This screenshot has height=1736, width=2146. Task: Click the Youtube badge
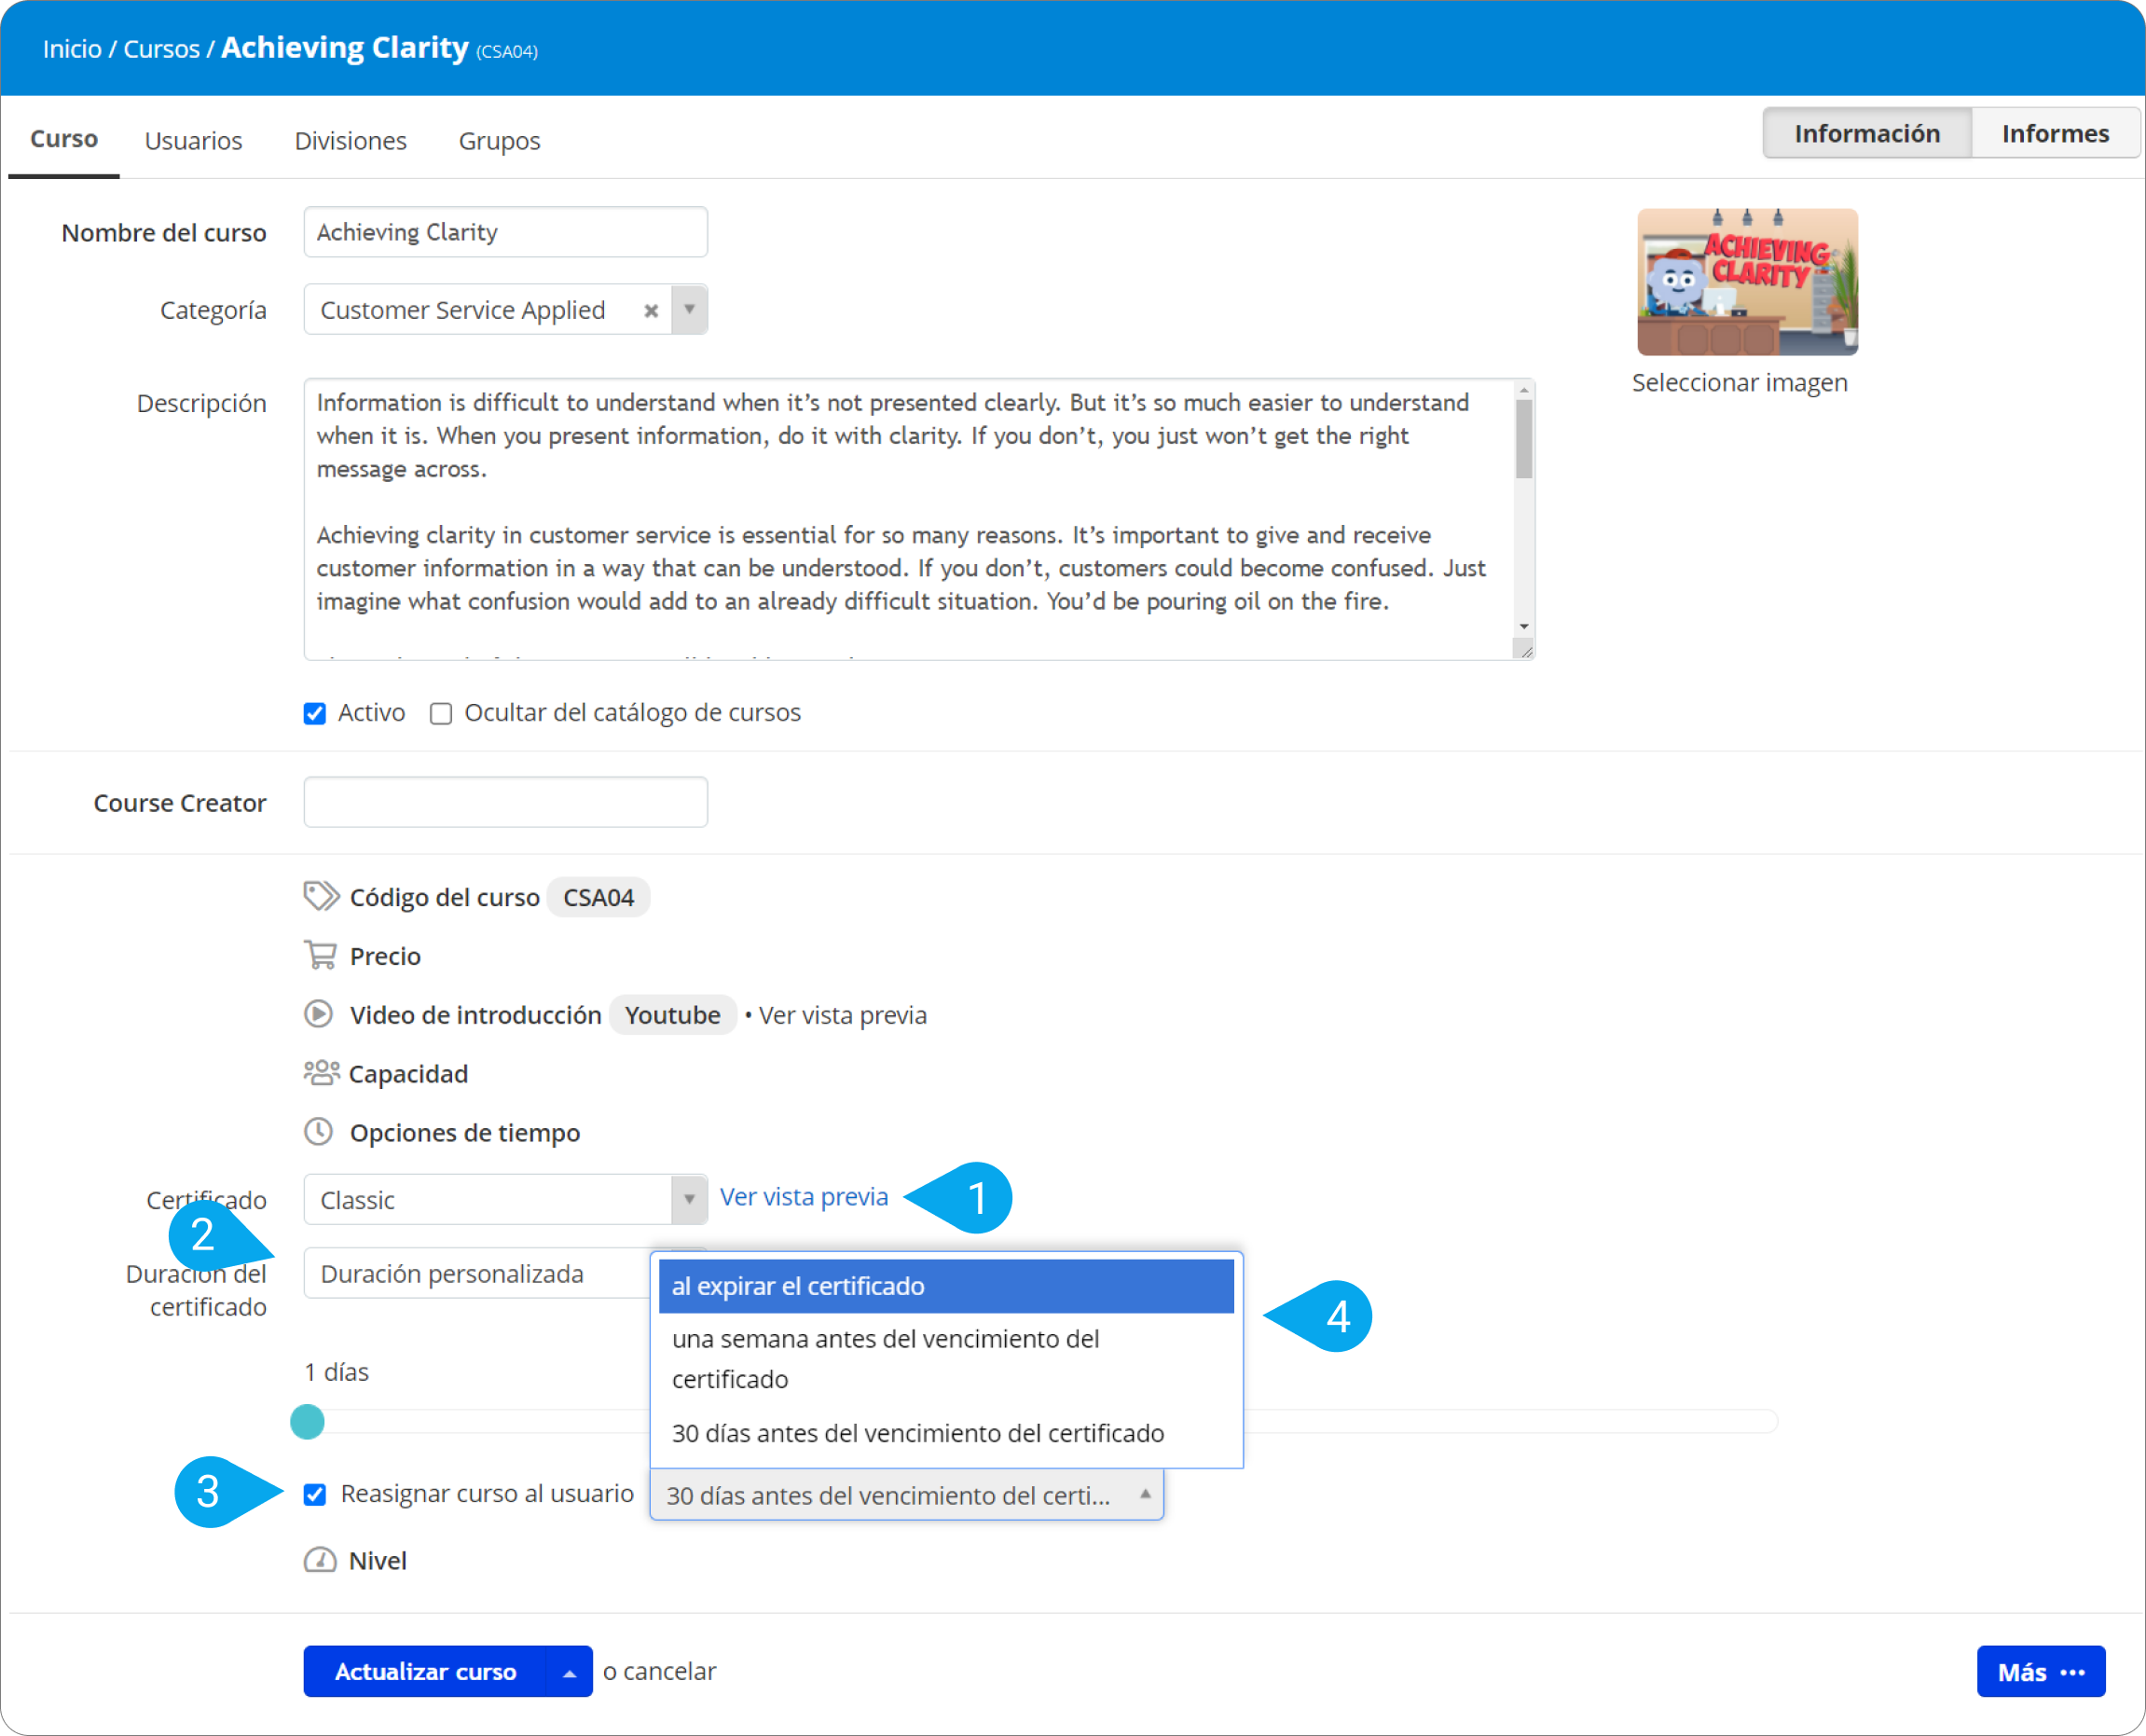coord(672,1015)
